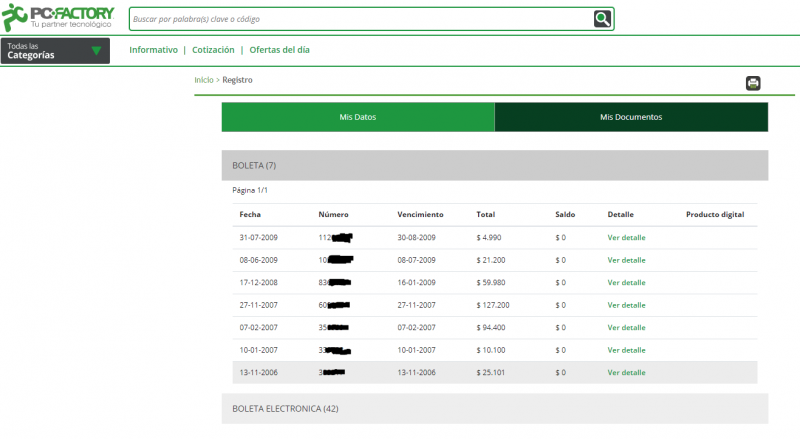Screen dimensions: 800x439
Task: Open the Informativo menu item
Action: (153, 50)
